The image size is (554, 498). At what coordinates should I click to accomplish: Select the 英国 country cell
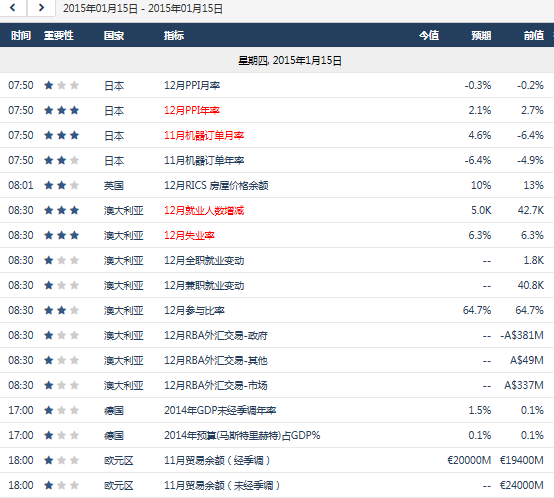pyautogui.click(x=114, y=185)
